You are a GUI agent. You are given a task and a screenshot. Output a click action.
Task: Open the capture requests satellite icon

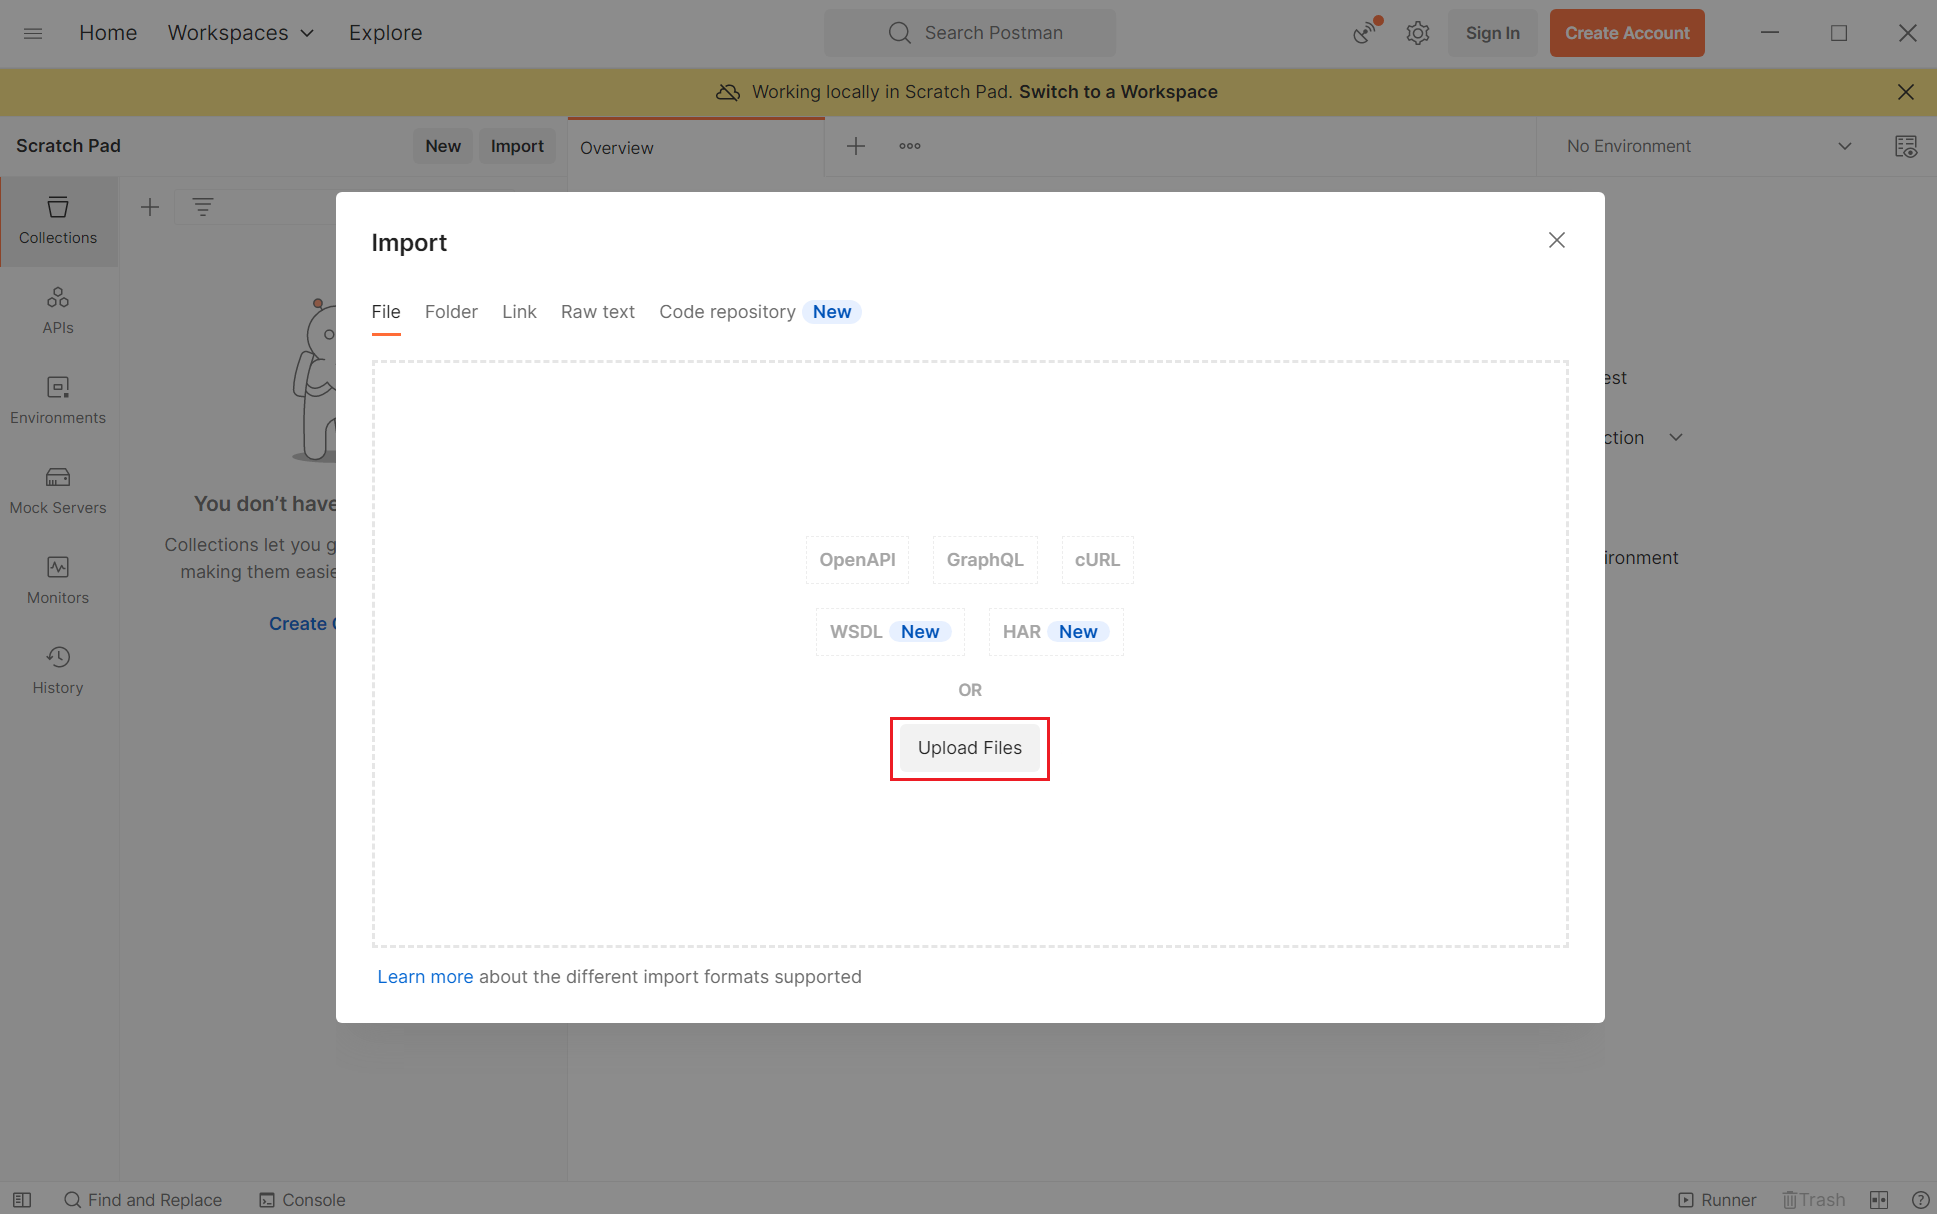coord(1365,33)
